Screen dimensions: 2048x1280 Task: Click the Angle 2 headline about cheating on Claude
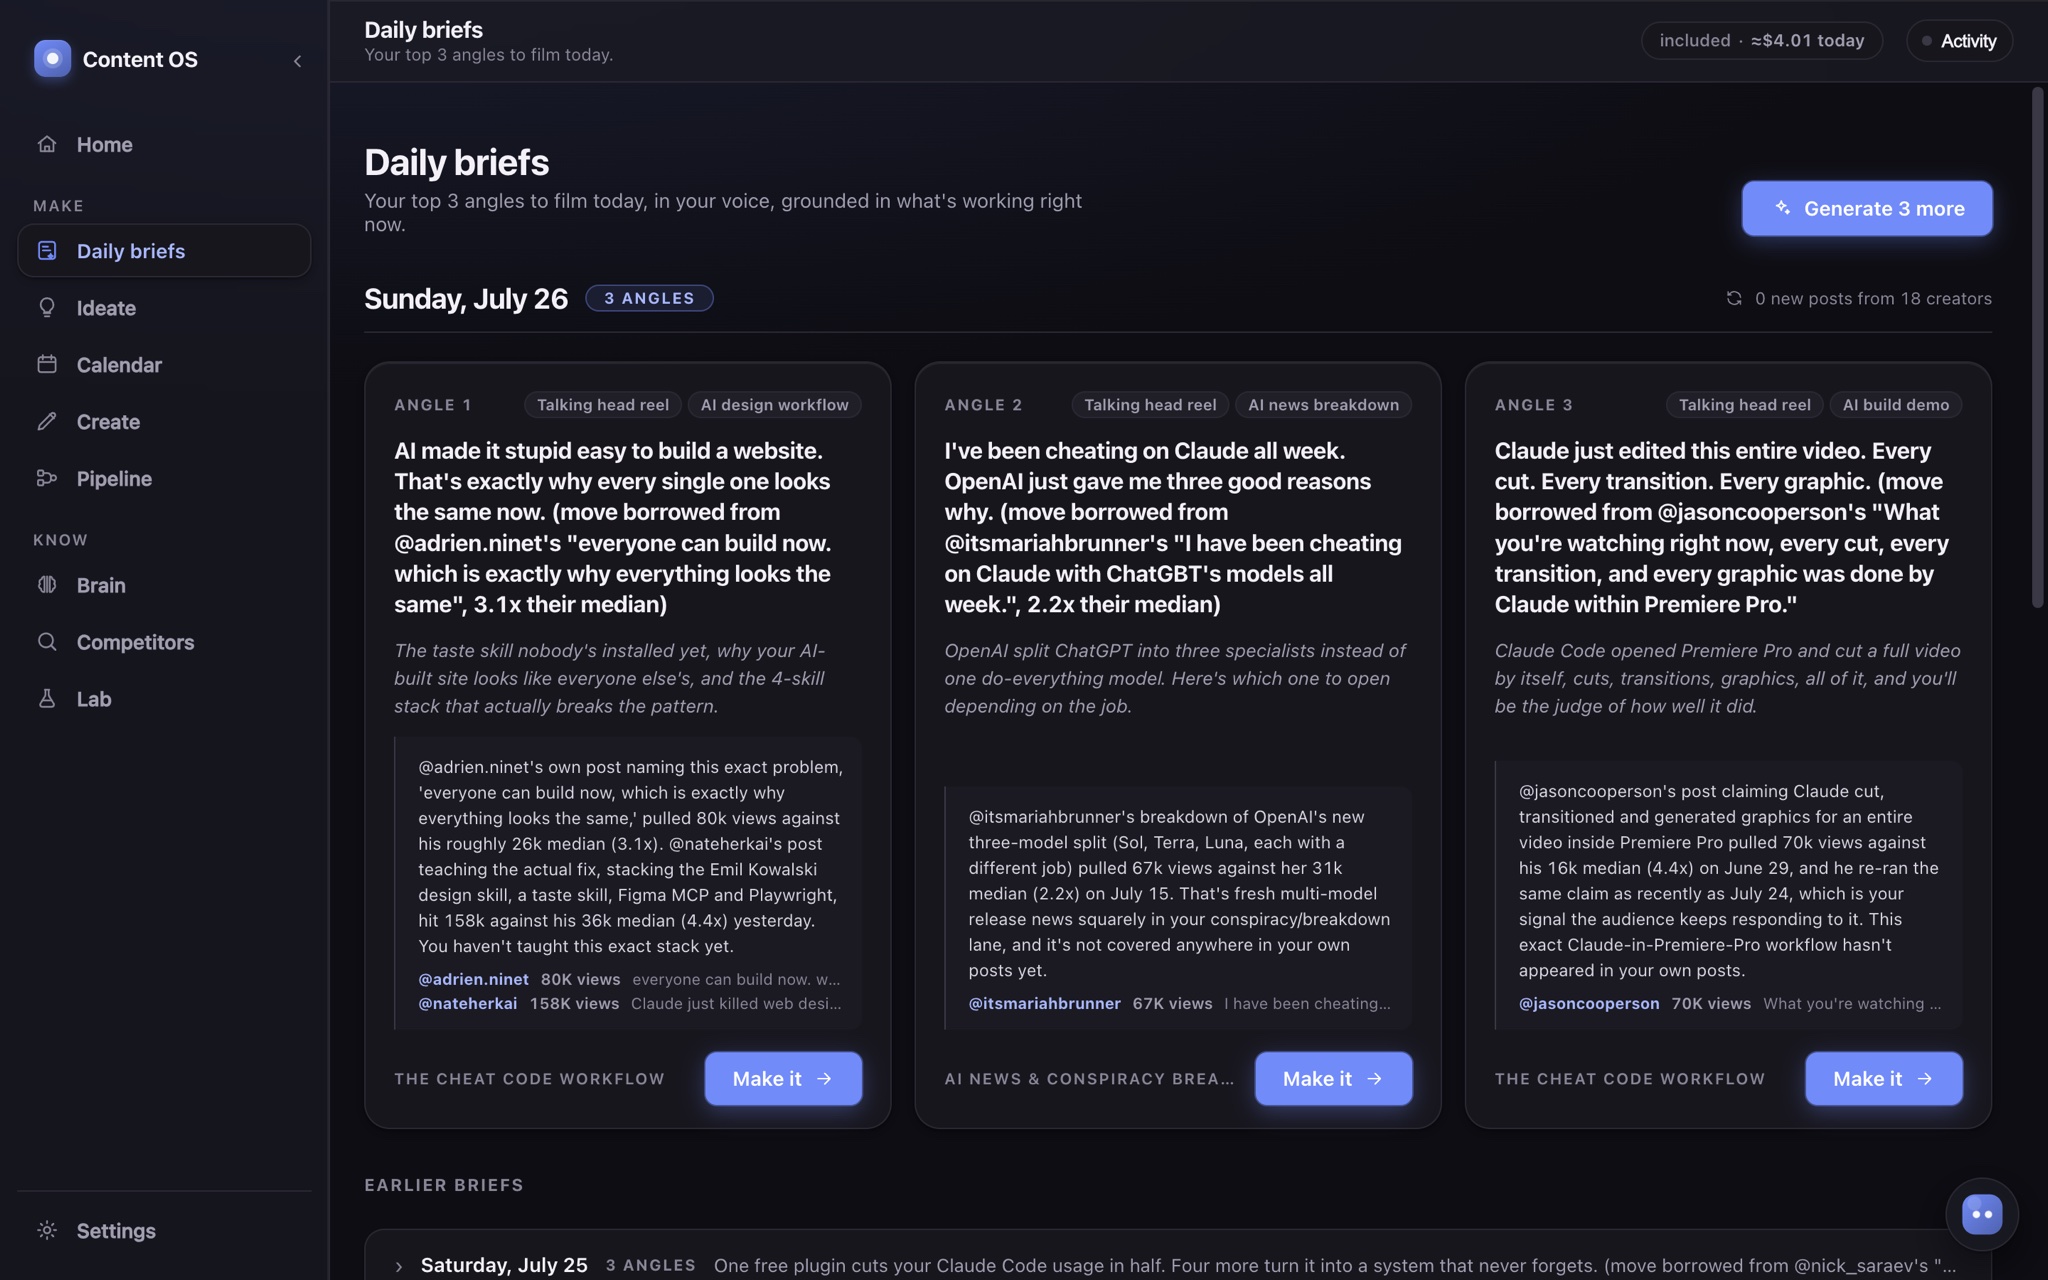[x=1174, y=527]
